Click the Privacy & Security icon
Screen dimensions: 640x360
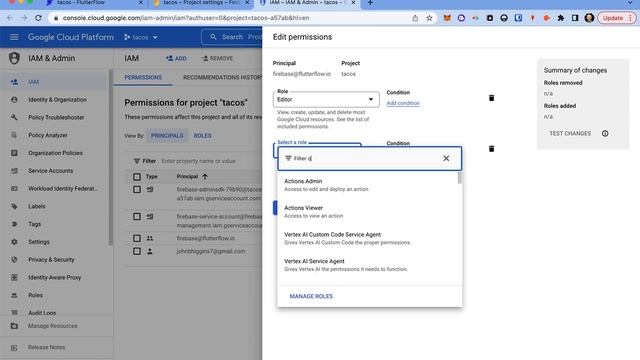(14, 260)
